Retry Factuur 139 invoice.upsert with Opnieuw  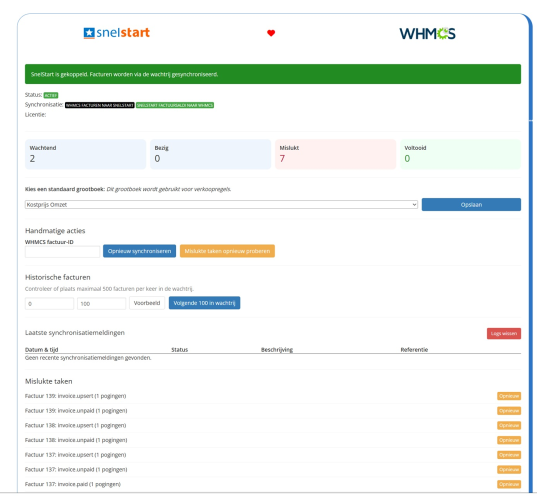[509, 396]
